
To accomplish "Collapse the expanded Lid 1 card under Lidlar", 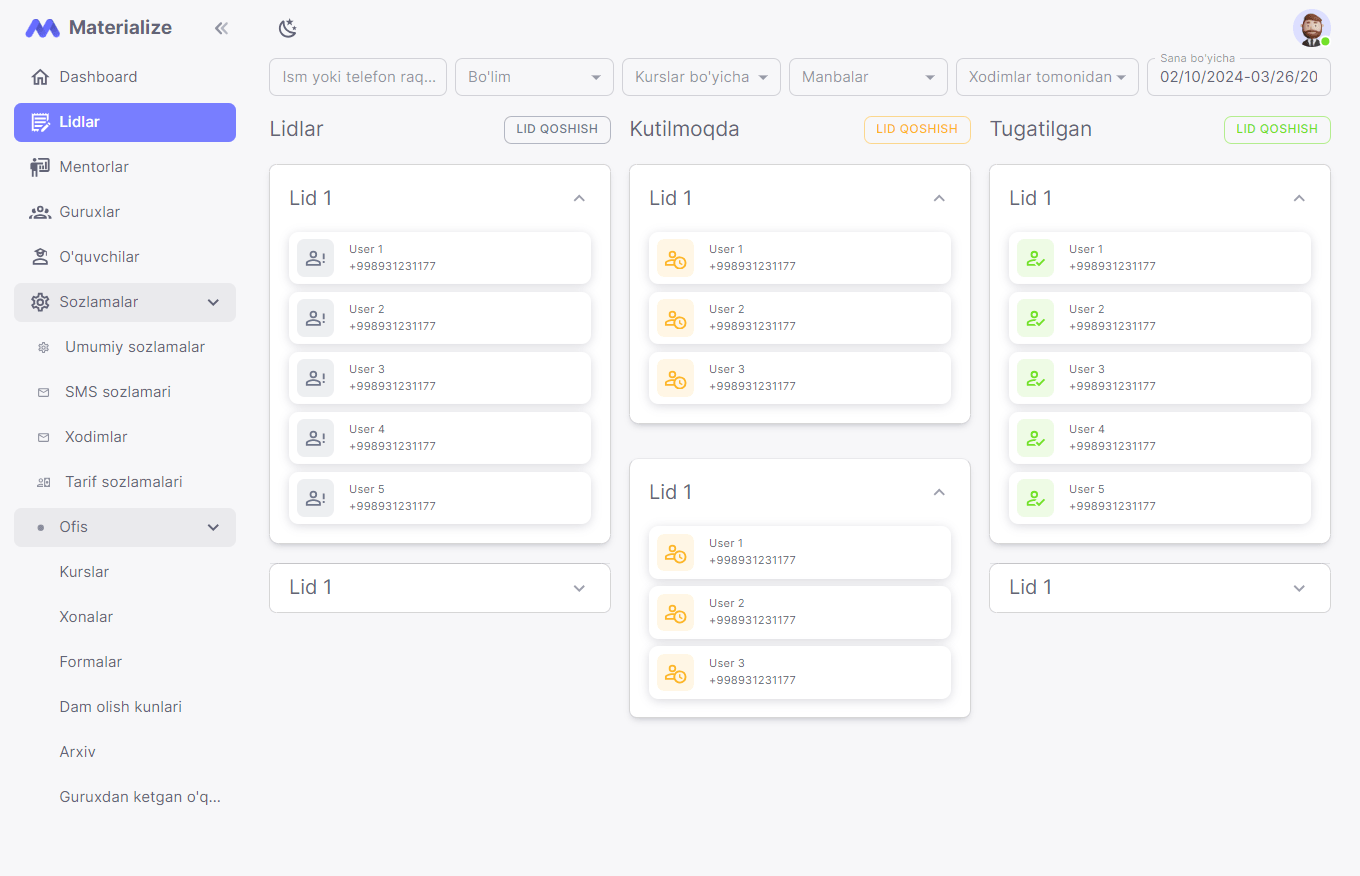I will 579,198.
